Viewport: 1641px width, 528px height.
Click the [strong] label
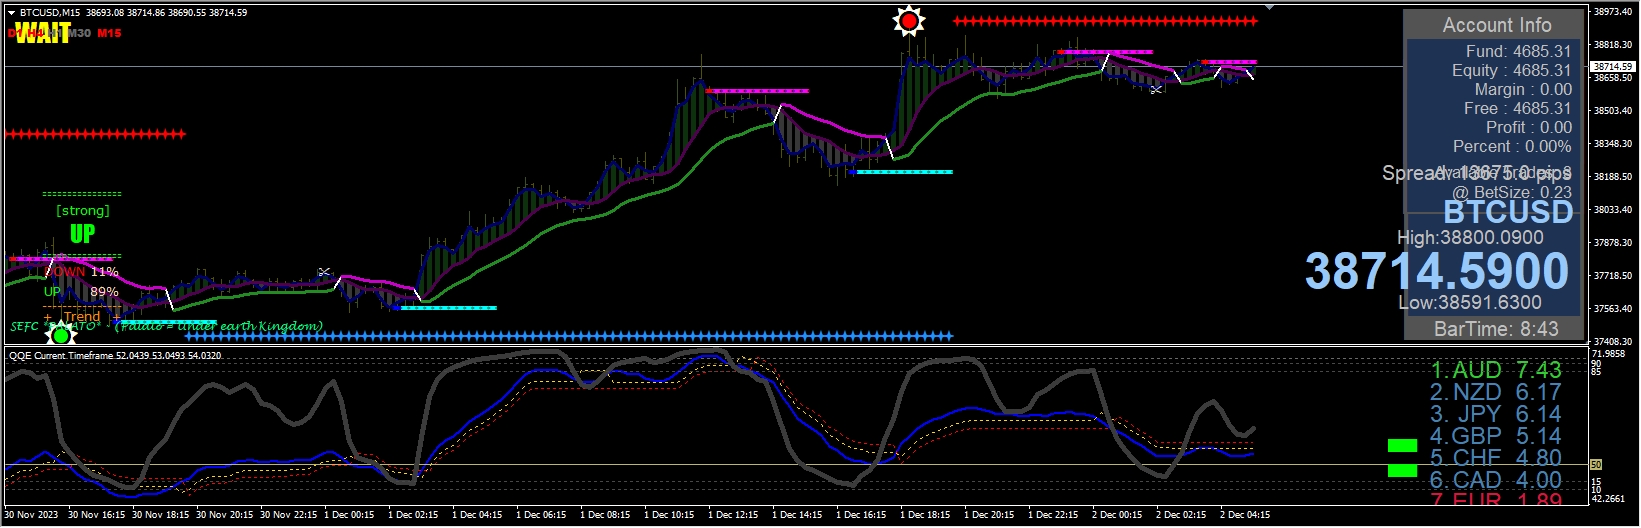tap(83, 210)
